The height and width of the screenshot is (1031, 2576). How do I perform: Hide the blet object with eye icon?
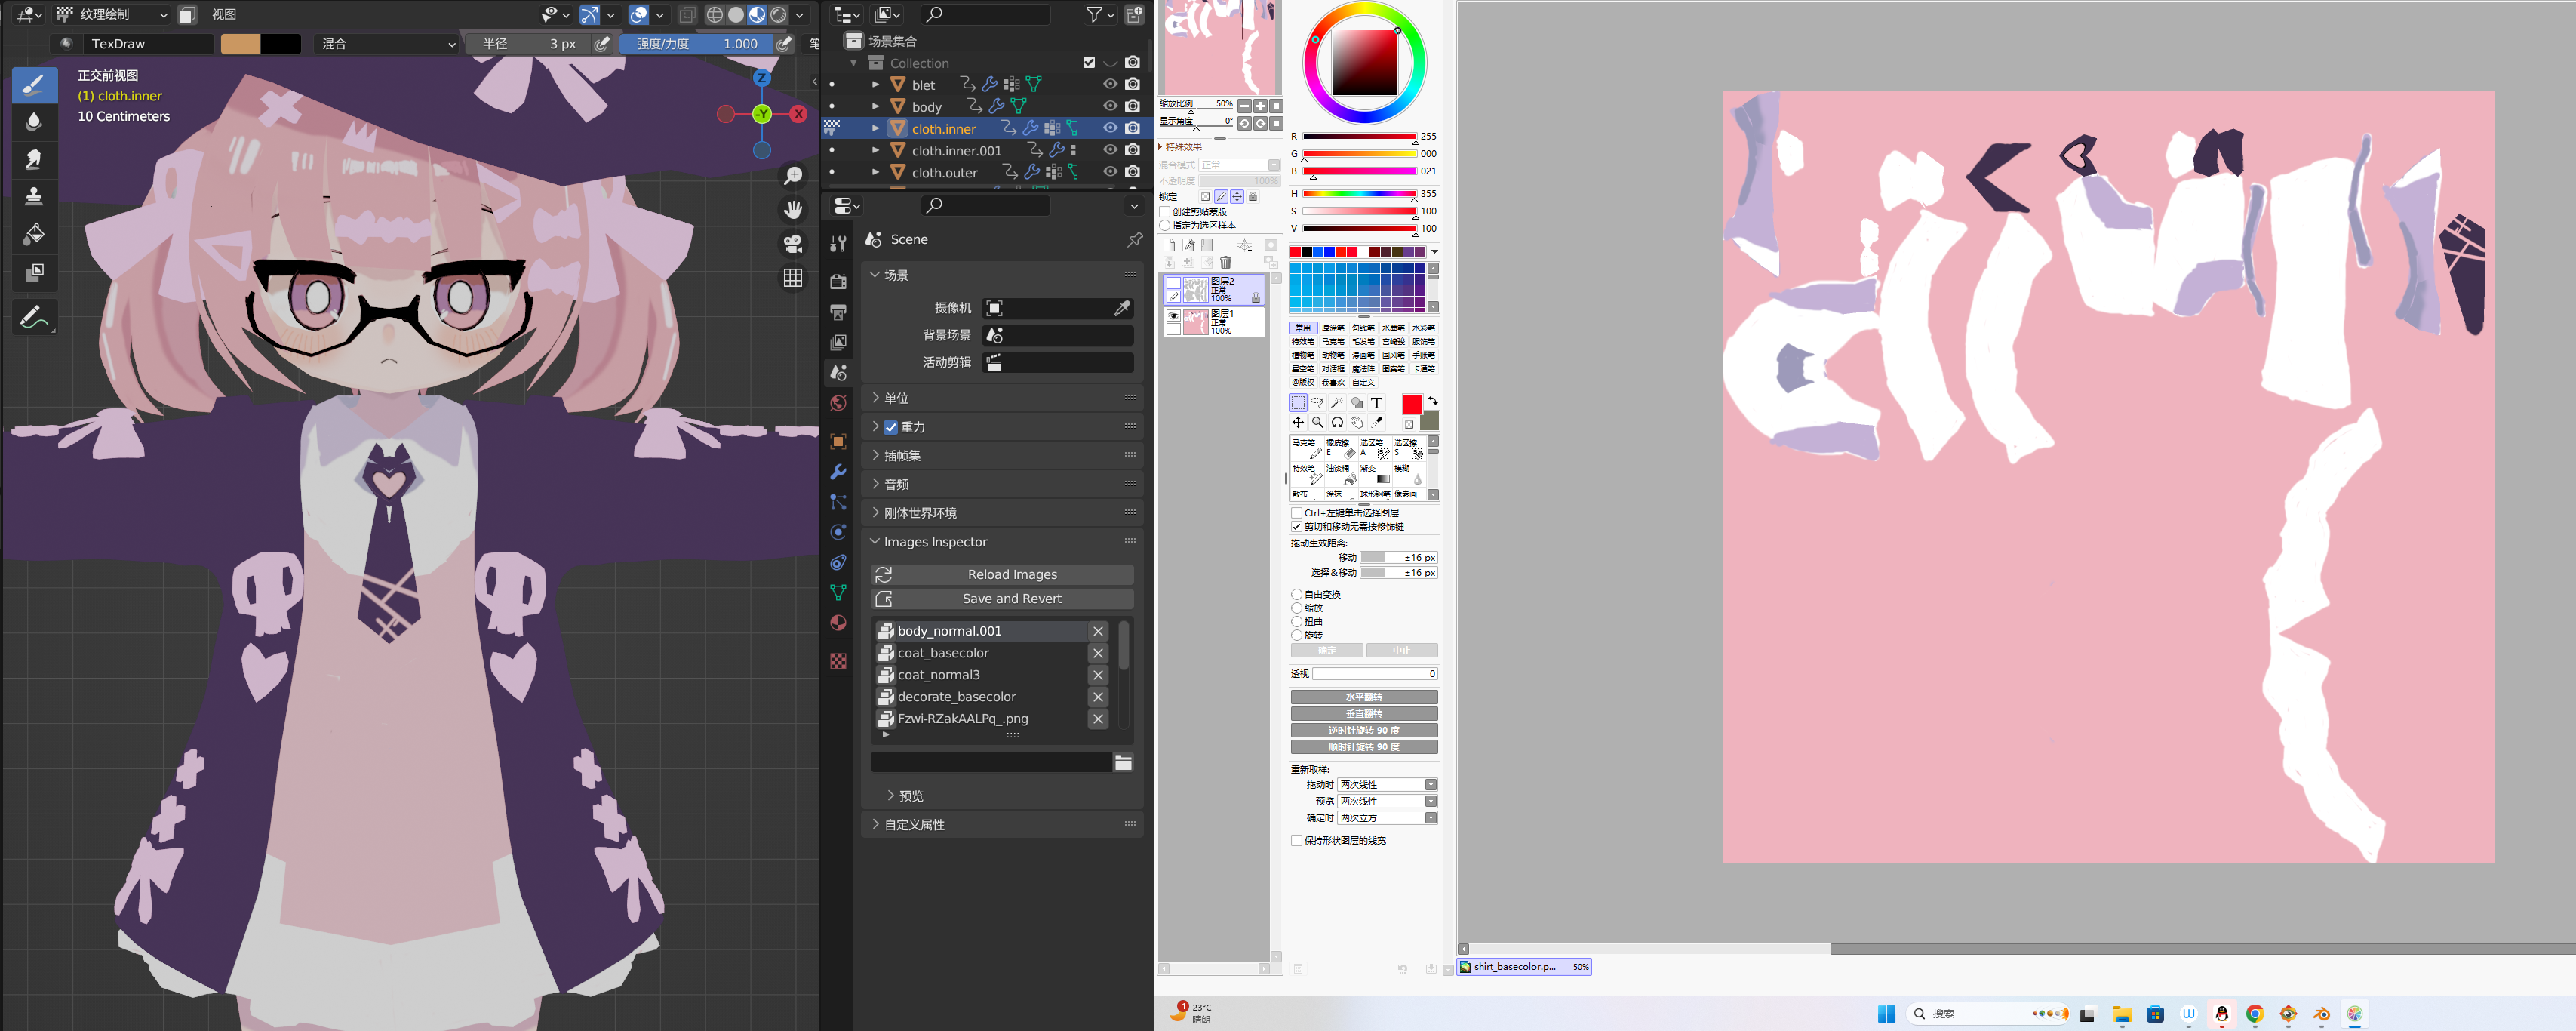(1110, 84)
